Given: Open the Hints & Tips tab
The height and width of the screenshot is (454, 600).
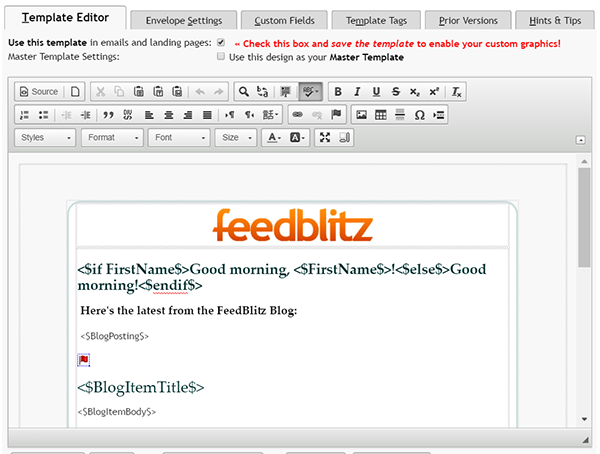Looking at the screenshot, I should point(555,20).
